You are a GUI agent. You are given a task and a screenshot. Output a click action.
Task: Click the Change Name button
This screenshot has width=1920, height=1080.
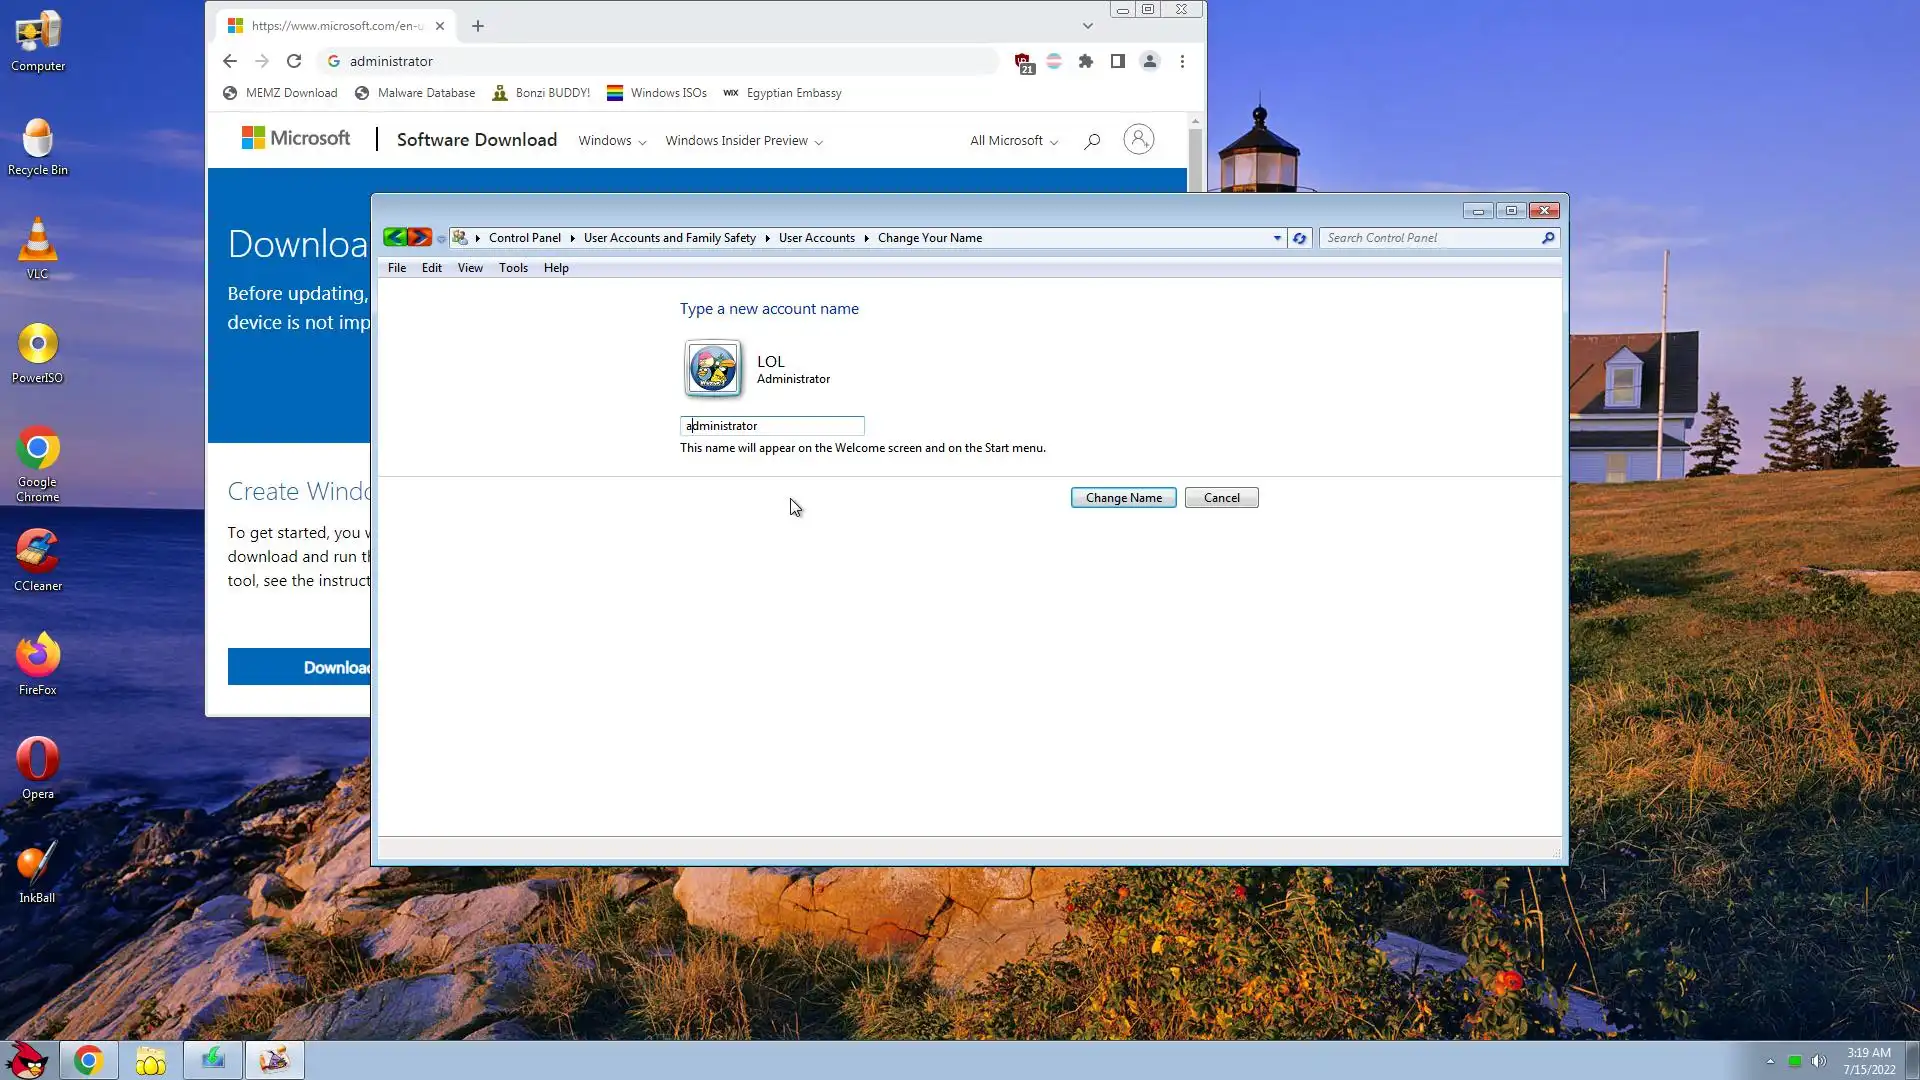pos(1123,498)
